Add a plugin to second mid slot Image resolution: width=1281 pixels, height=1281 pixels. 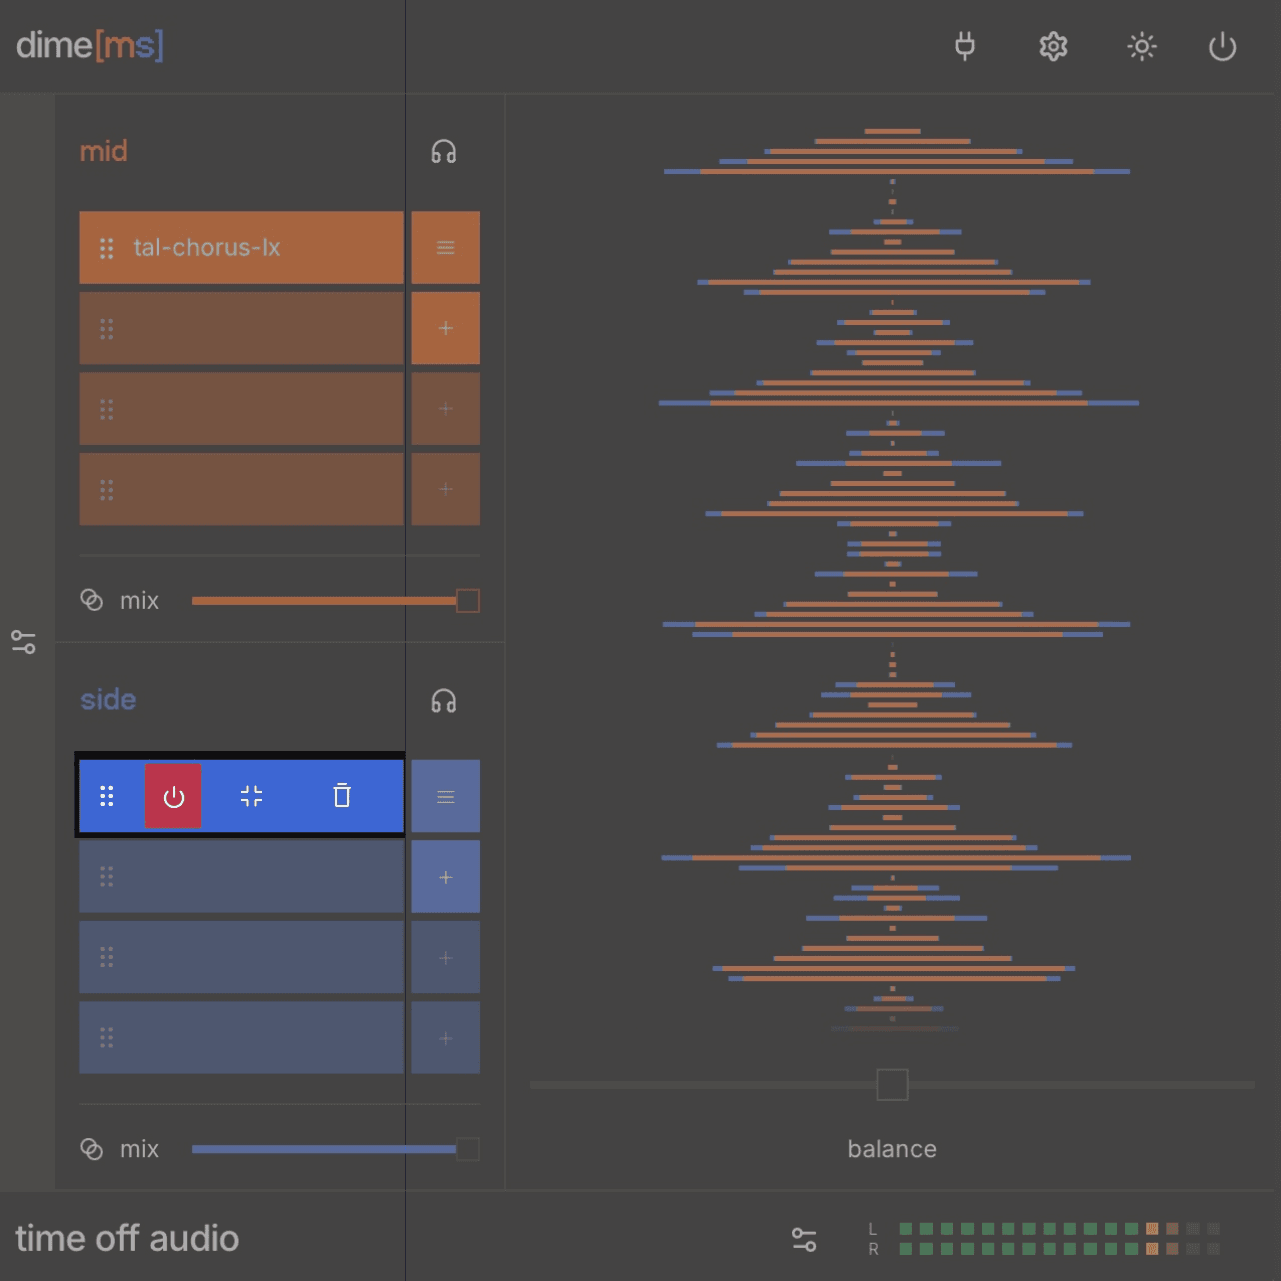tap(445, 328)
